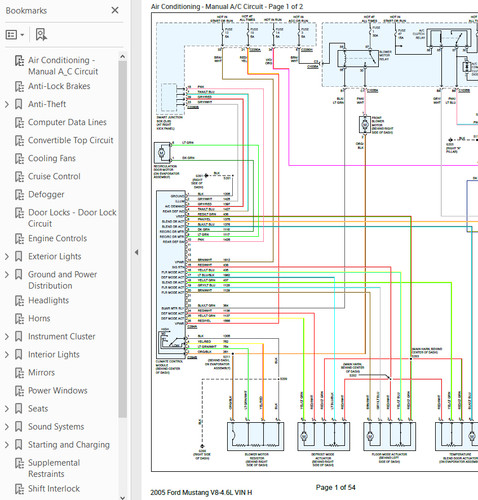Click the Interior Lights ribbon icon
Image resolution: width=478 pixels, height=500 pixels.
pos(19,355)
